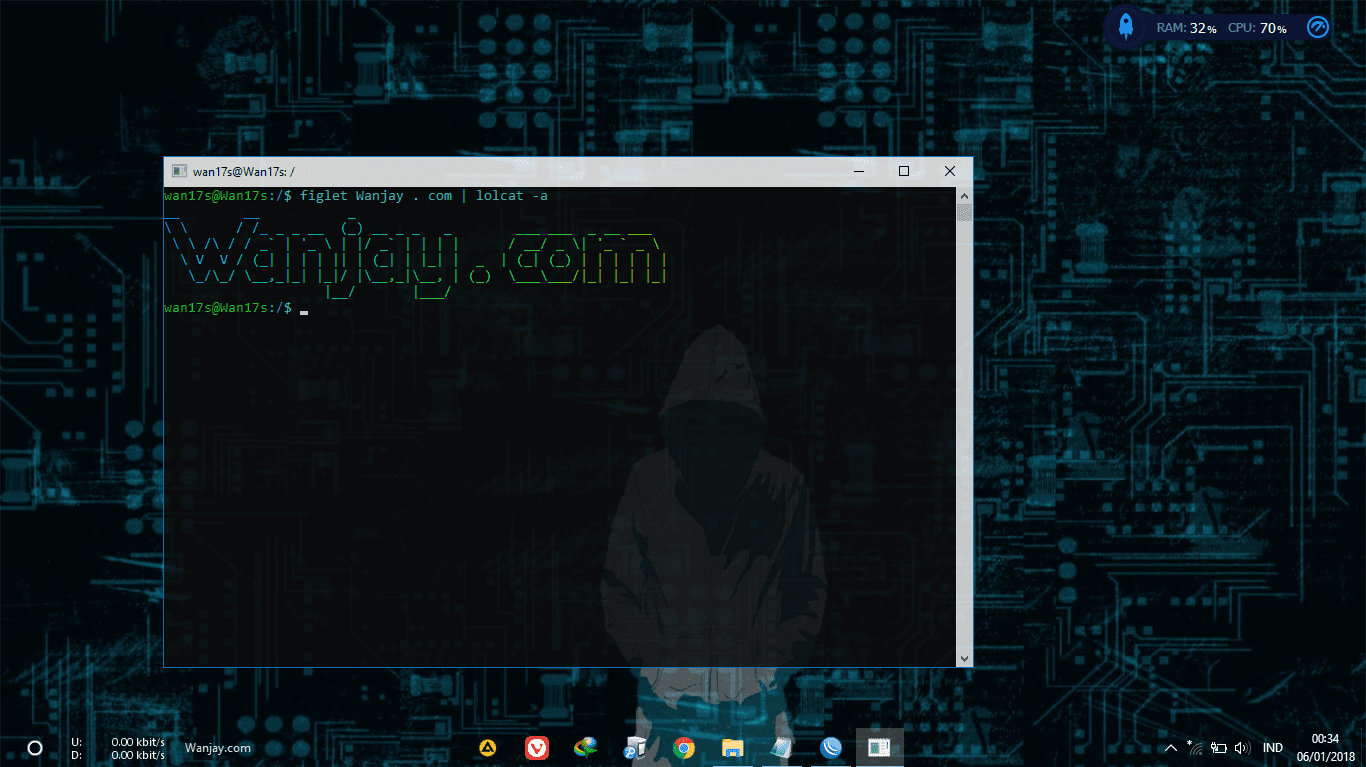Open the speedometer gauge icon in the widget
The image size is (1366, 767).
[x=1318, y=27]
